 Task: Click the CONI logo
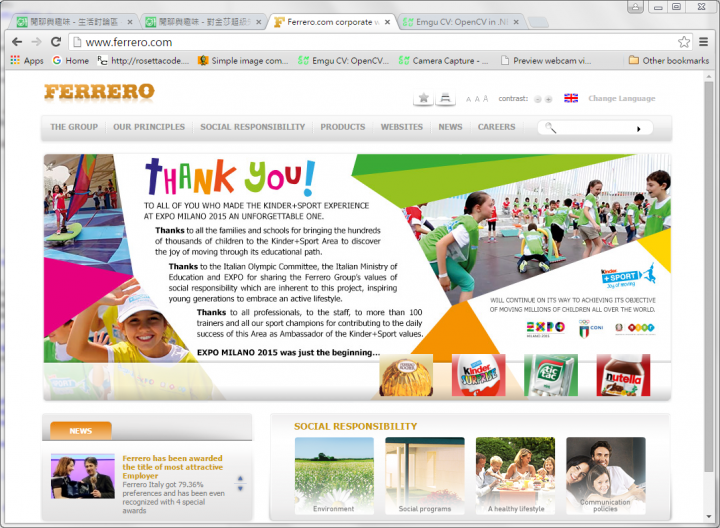tap(591, 328)
